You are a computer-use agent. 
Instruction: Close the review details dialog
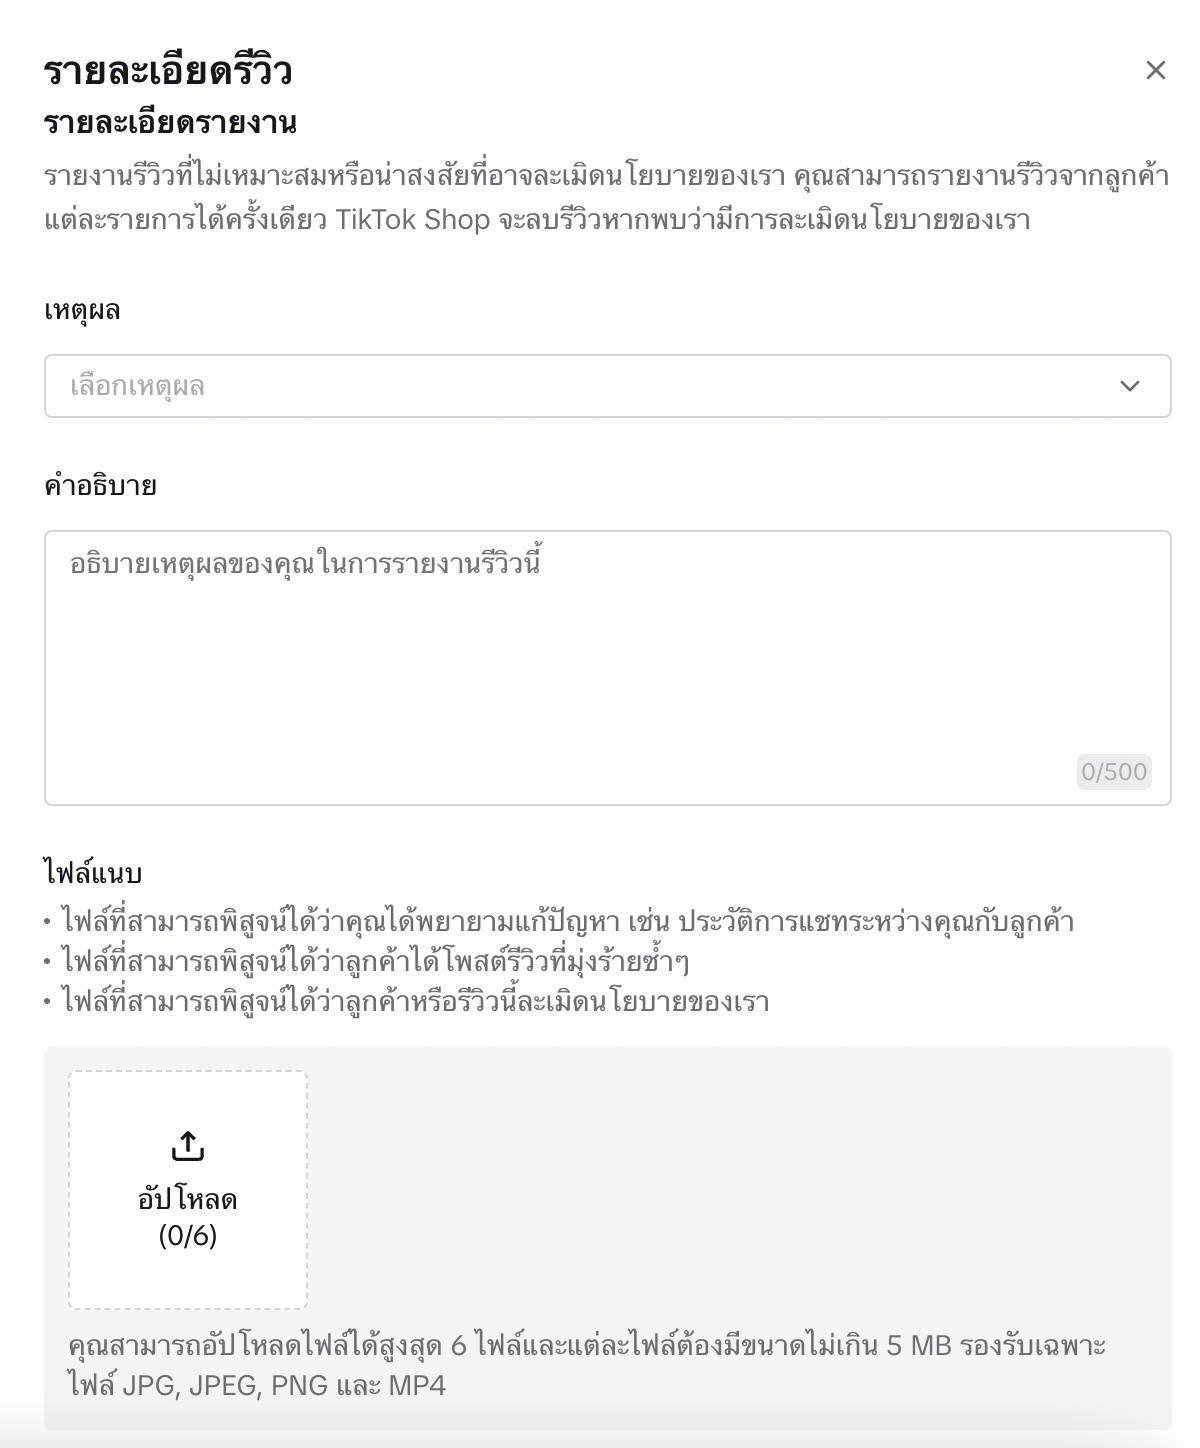point(1155,70)
